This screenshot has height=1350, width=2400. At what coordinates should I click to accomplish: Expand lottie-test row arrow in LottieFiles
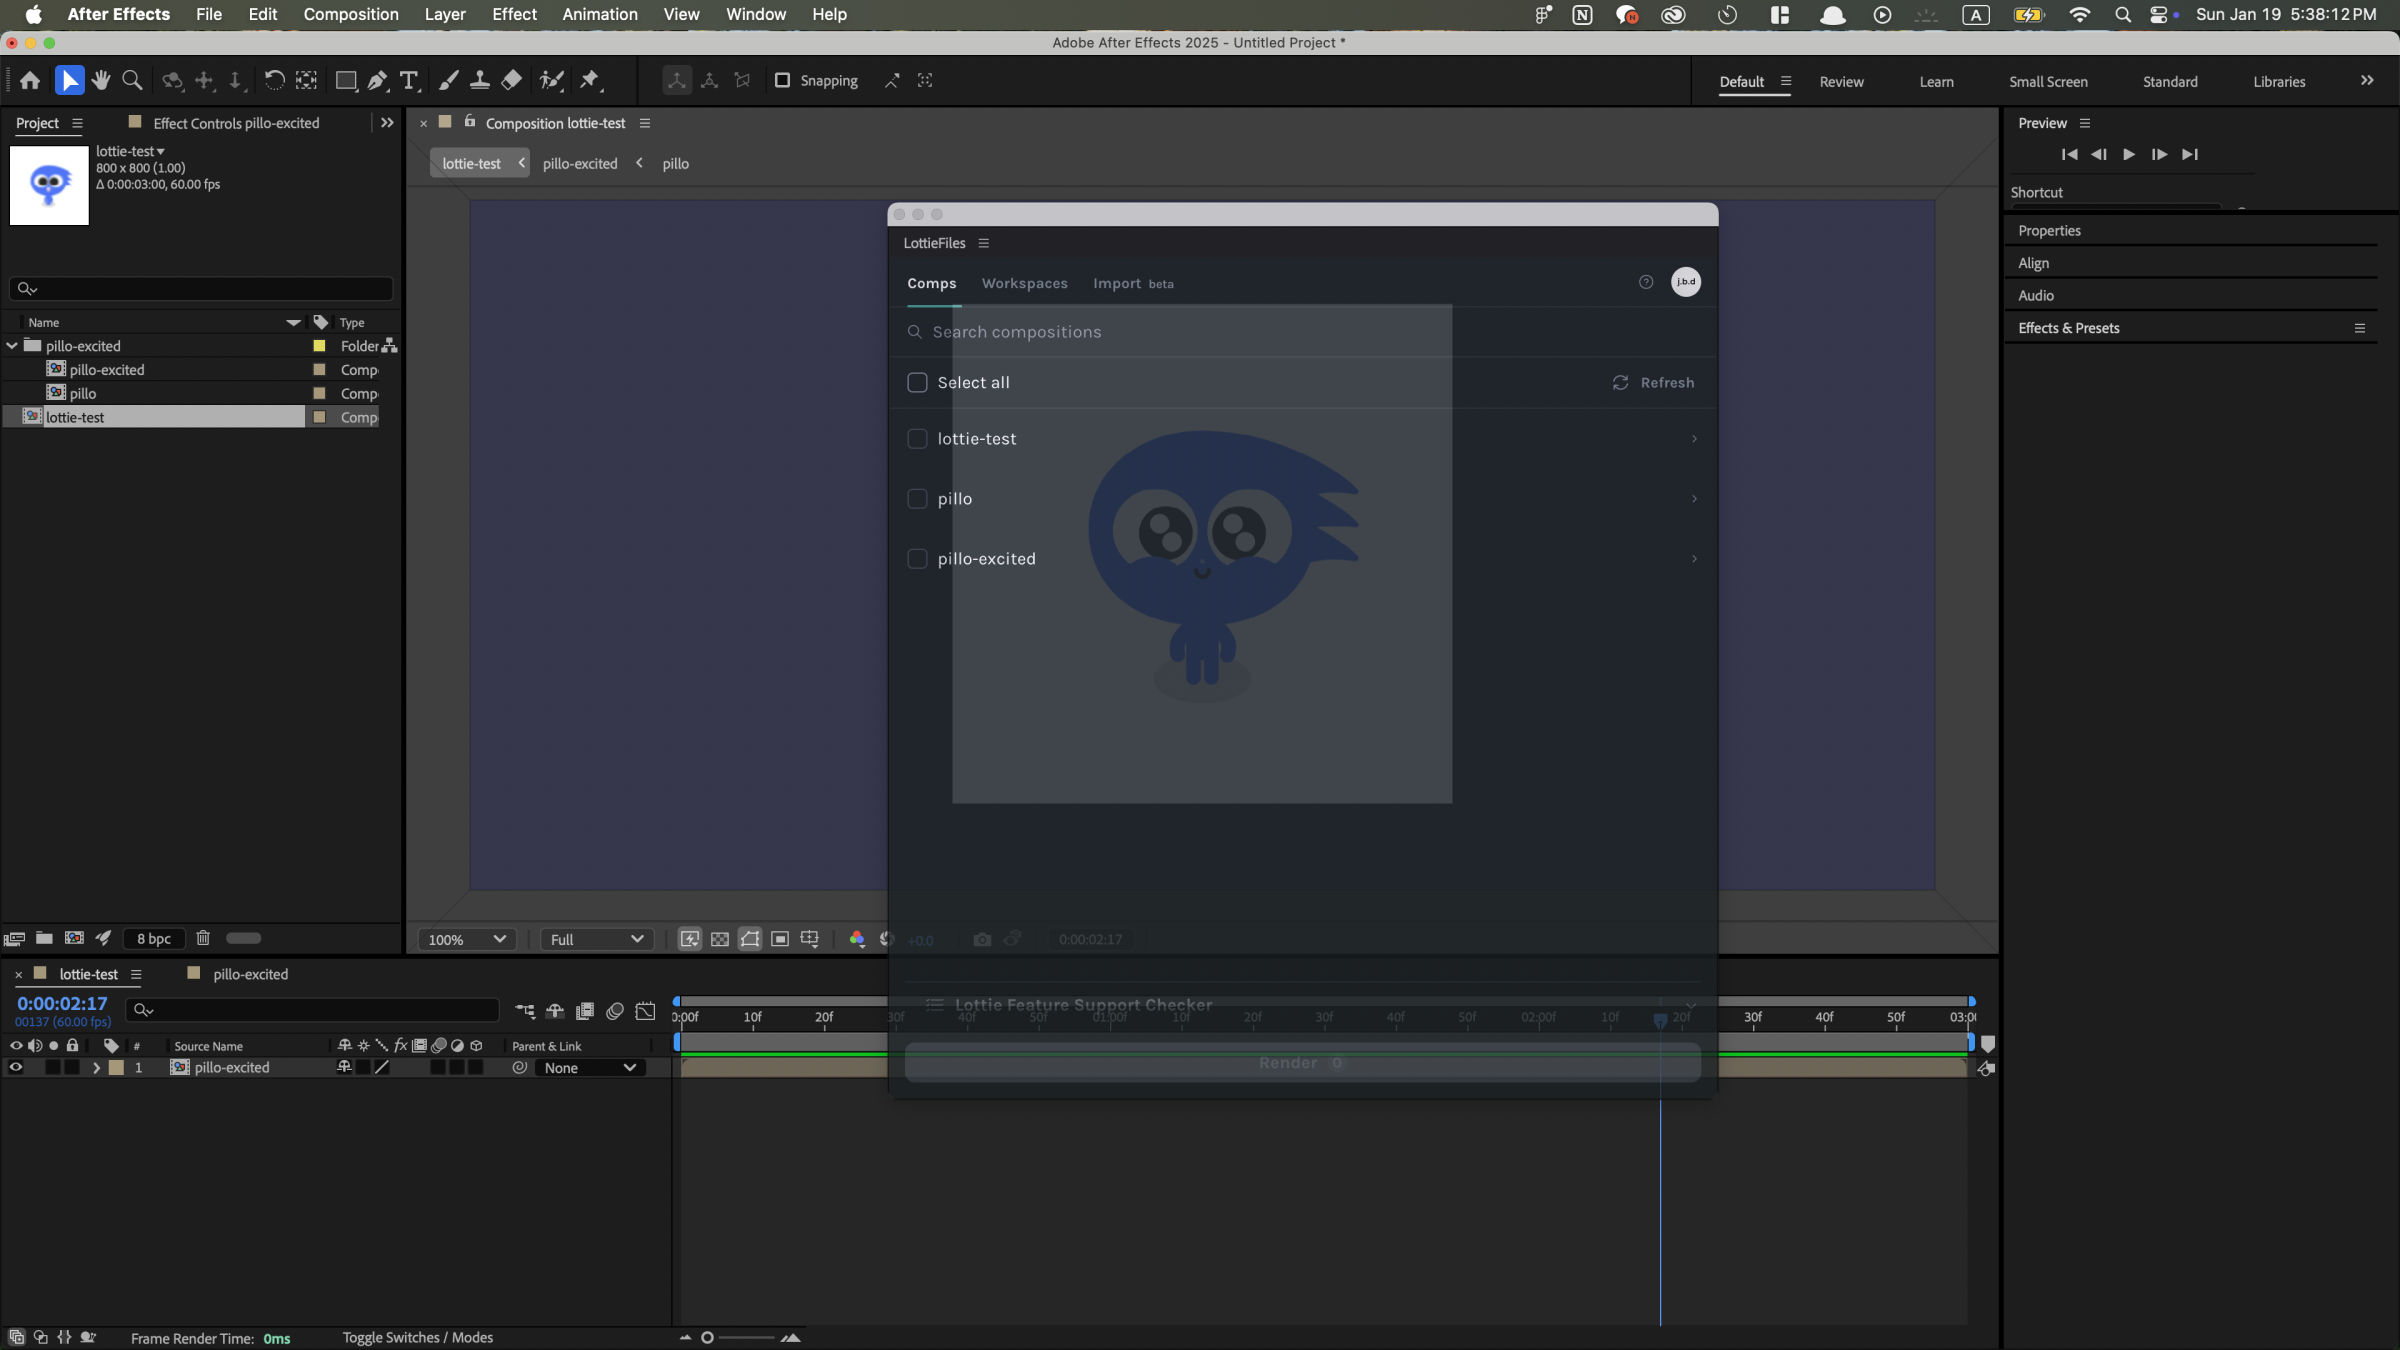[x=1694, y=438]
